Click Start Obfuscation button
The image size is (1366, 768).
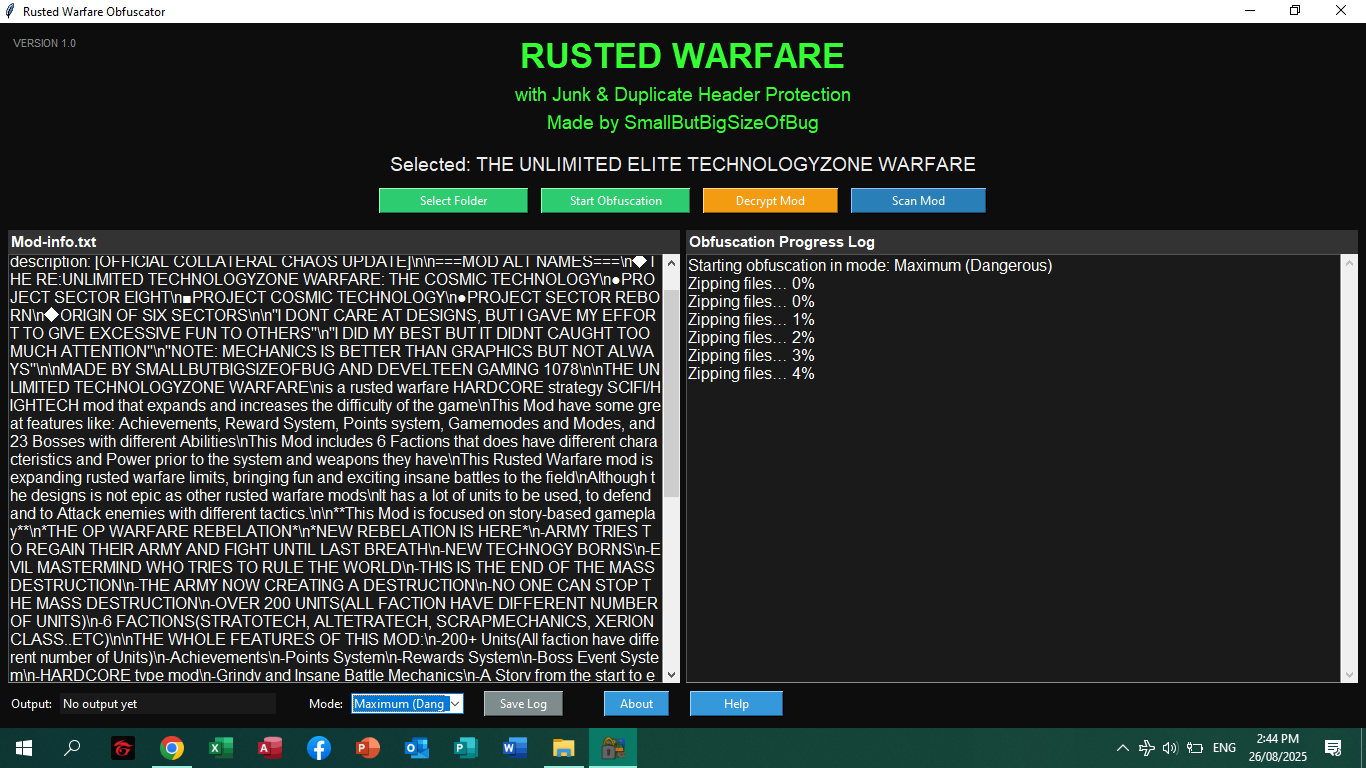615,201
